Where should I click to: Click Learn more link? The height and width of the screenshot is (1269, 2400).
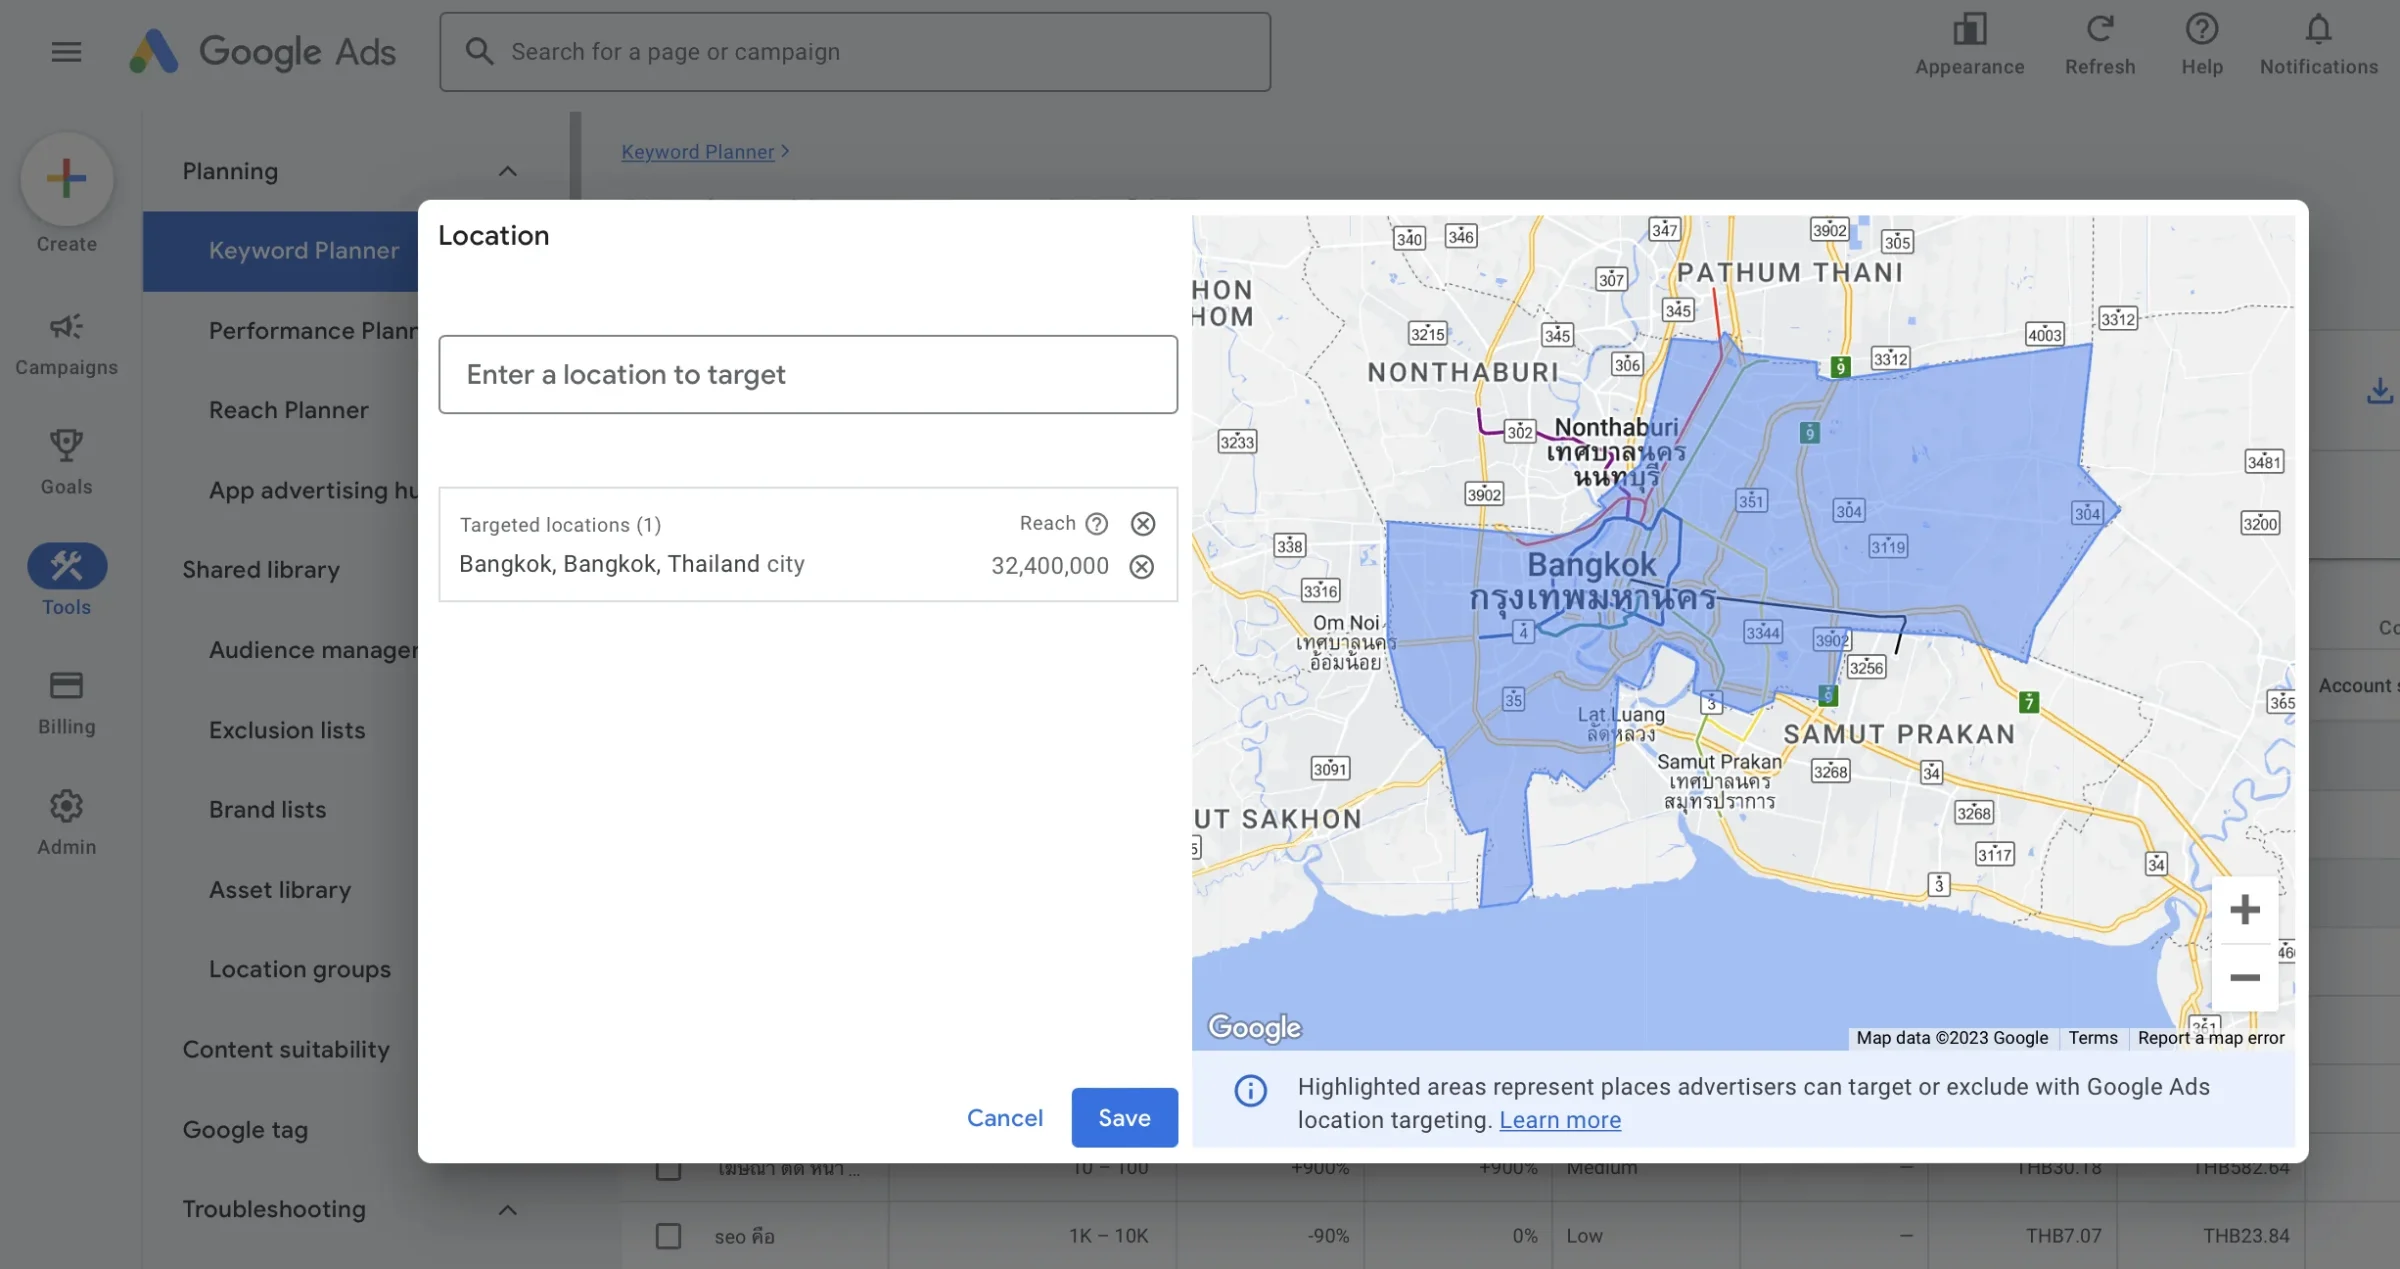point(1560,1120)
